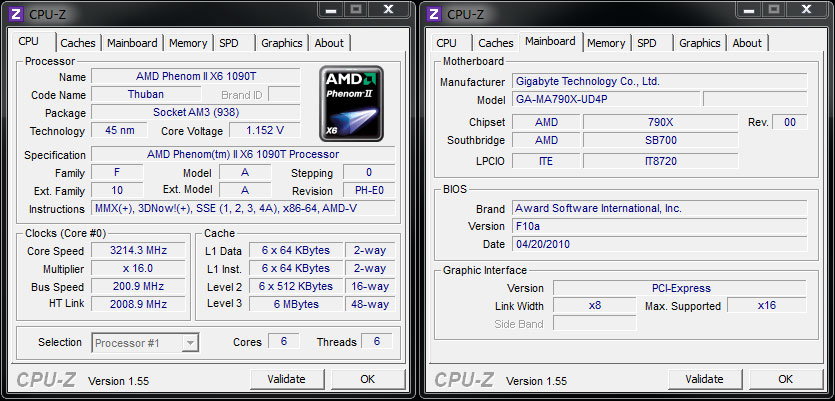Click OK button in left window
The height and width of the screenshot is (401, 835).
pos(367,379)
